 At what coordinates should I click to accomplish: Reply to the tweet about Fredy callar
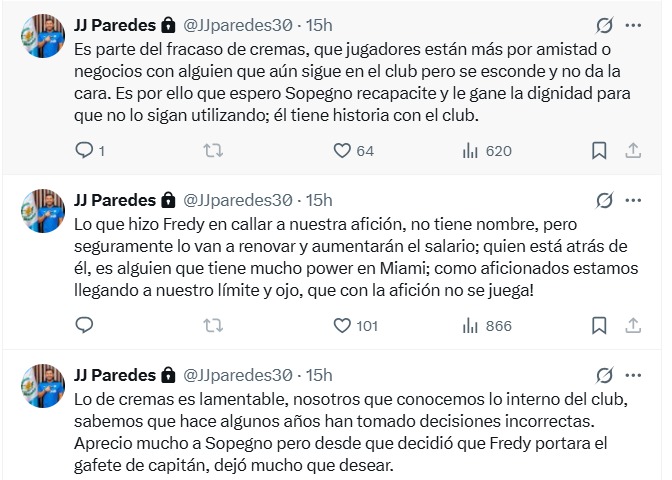tap(85, 325)
